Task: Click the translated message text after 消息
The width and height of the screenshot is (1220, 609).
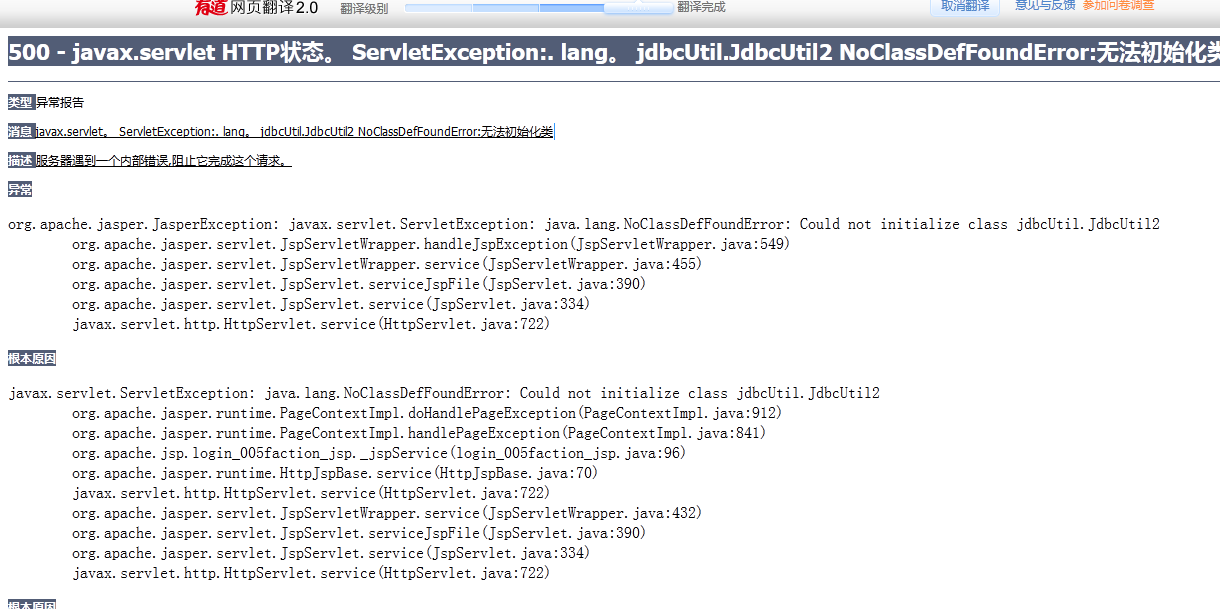Action: tap(294, 131)
